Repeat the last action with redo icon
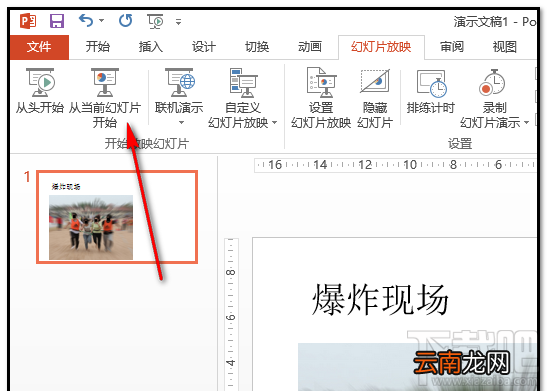The image size is (547, 391). [x=126, y=21]
